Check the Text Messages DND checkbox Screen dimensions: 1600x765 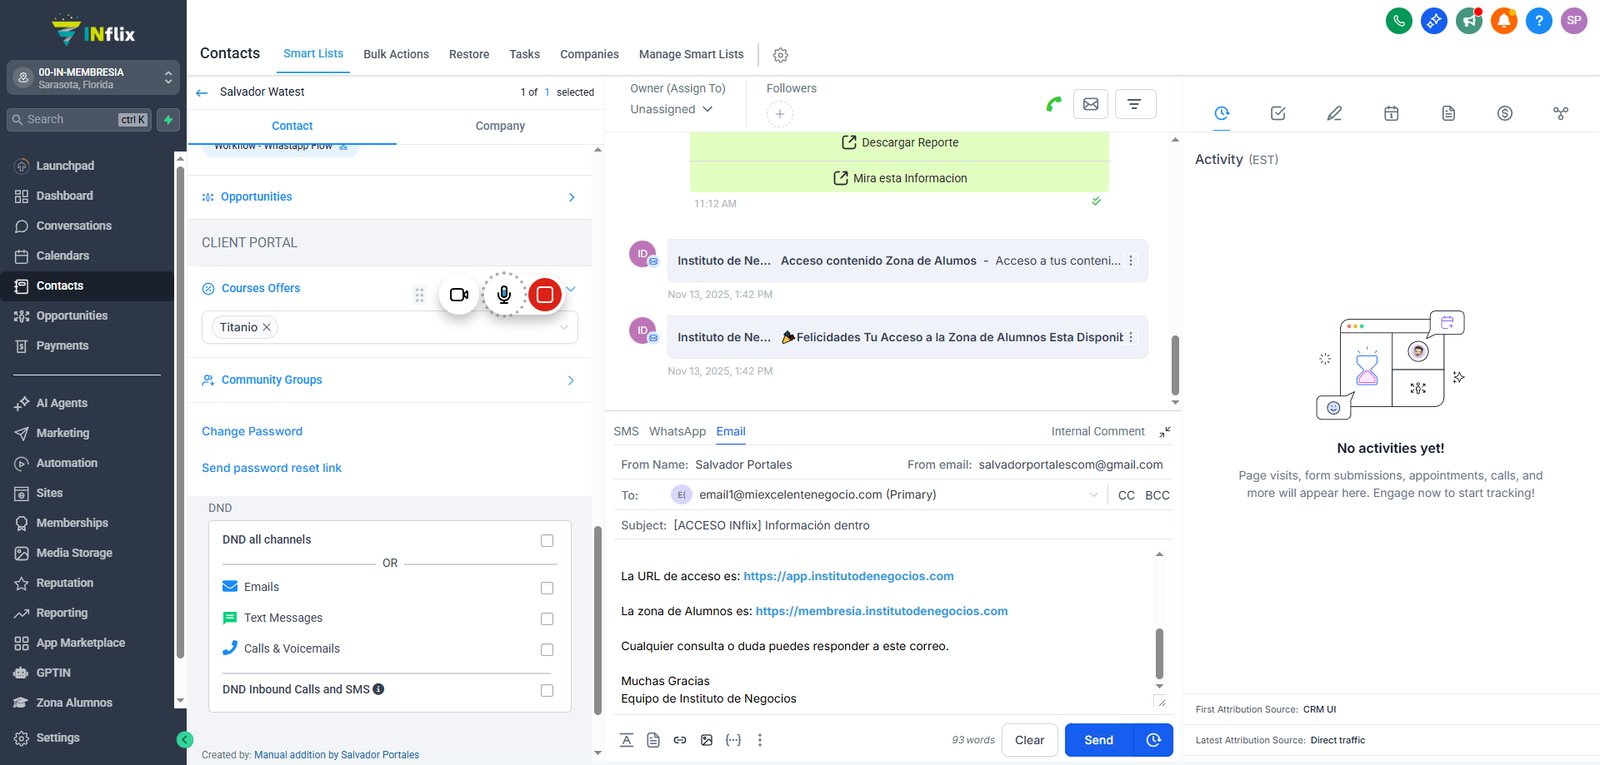(547, 619)
